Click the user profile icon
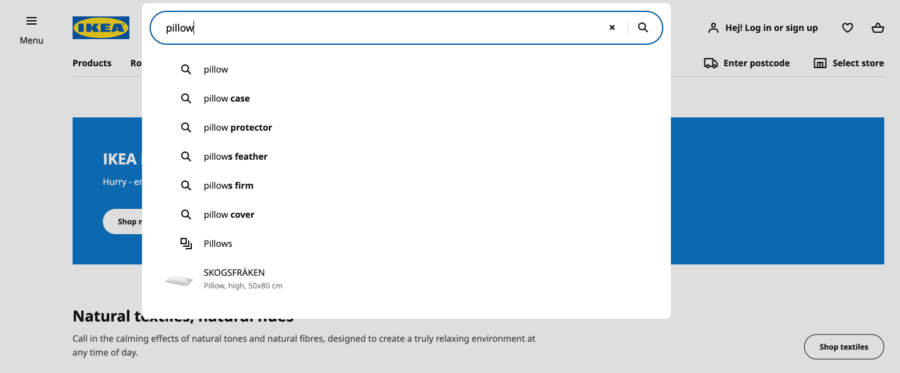The height and width of the screenshot is (373, 900). point(713,28)
